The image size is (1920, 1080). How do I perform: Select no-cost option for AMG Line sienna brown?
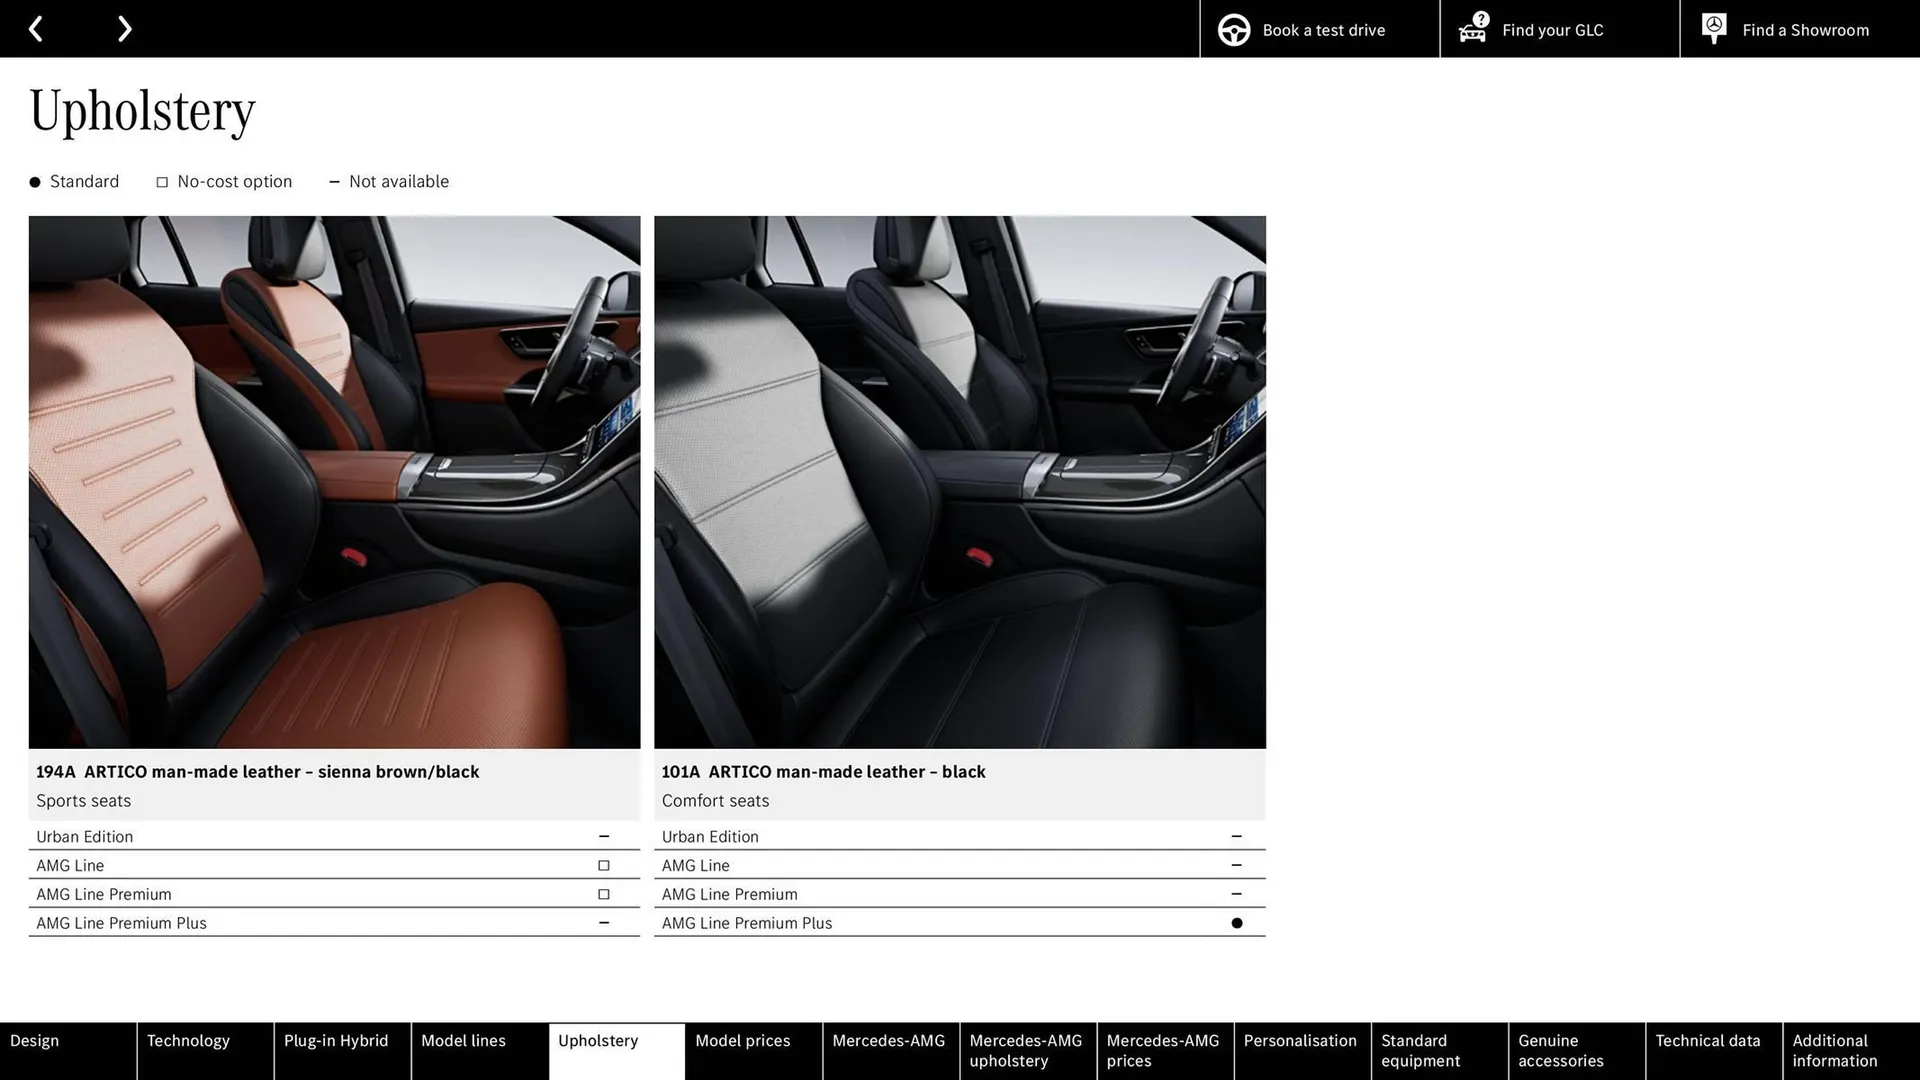(604, 865)
